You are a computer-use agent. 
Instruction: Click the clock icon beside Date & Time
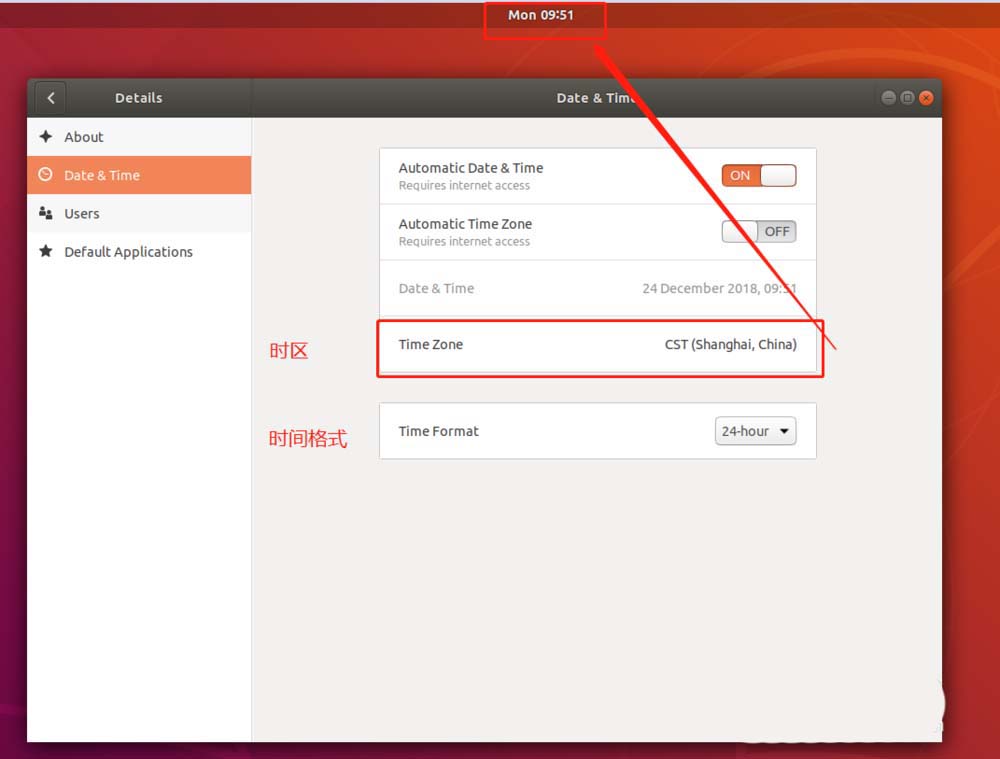pyautogui.click(x=47, y=175)
